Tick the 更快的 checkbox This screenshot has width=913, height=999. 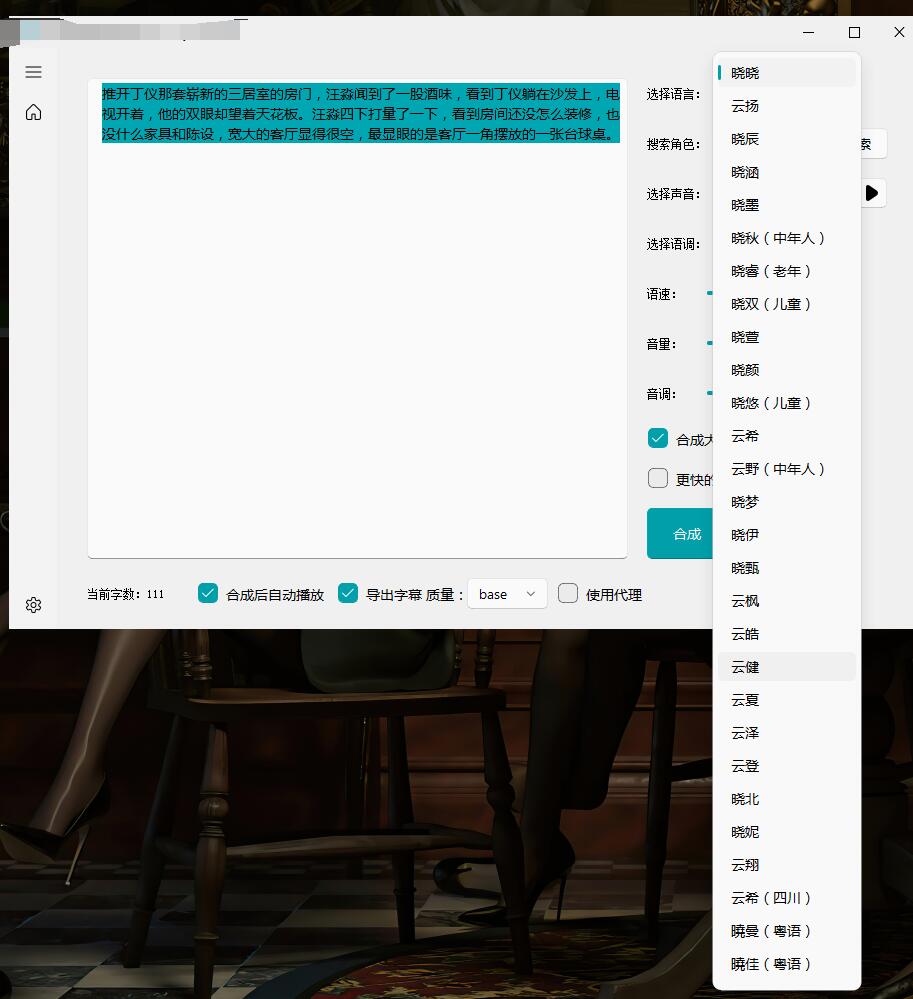pyautogui.click(x=658, y=478)
